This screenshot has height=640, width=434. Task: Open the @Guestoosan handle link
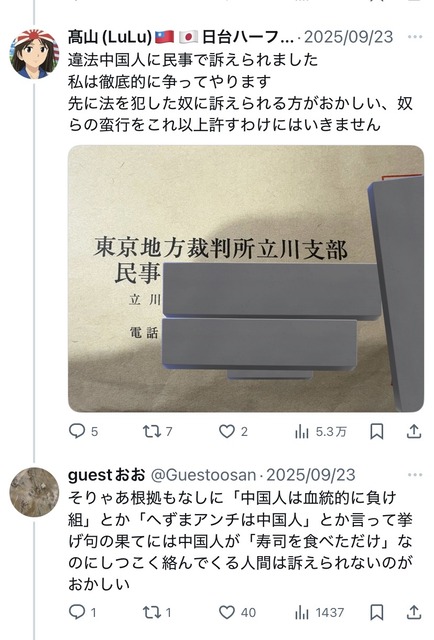pos(203,475)
